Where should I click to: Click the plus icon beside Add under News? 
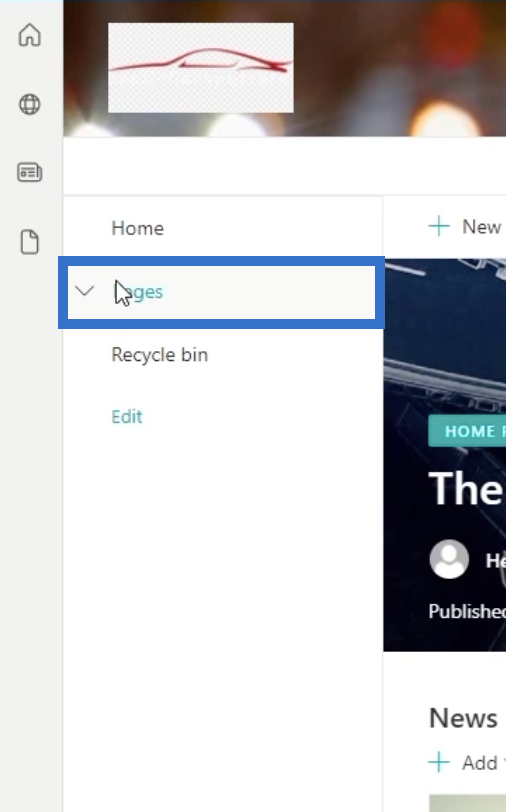439,762
